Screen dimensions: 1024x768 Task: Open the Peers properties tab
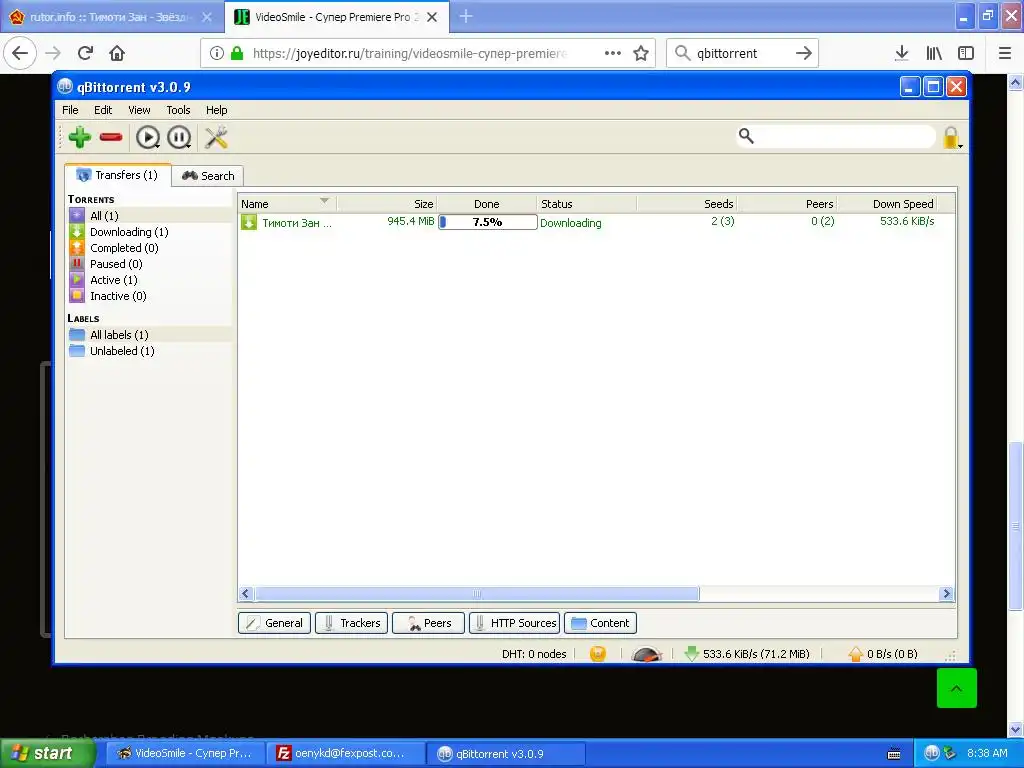[428, 623]
